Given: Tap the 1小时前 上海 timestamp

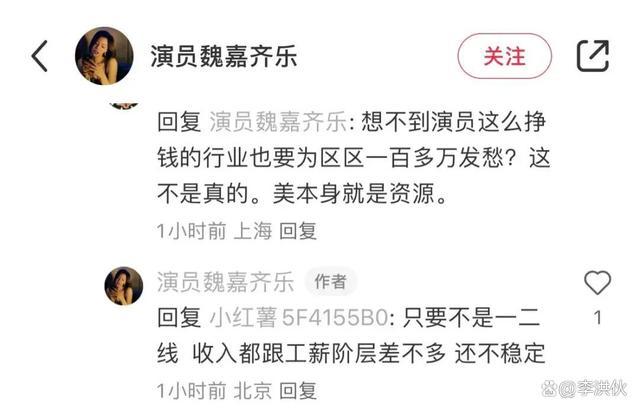Looking at the screenshot, I should (214, 231).
